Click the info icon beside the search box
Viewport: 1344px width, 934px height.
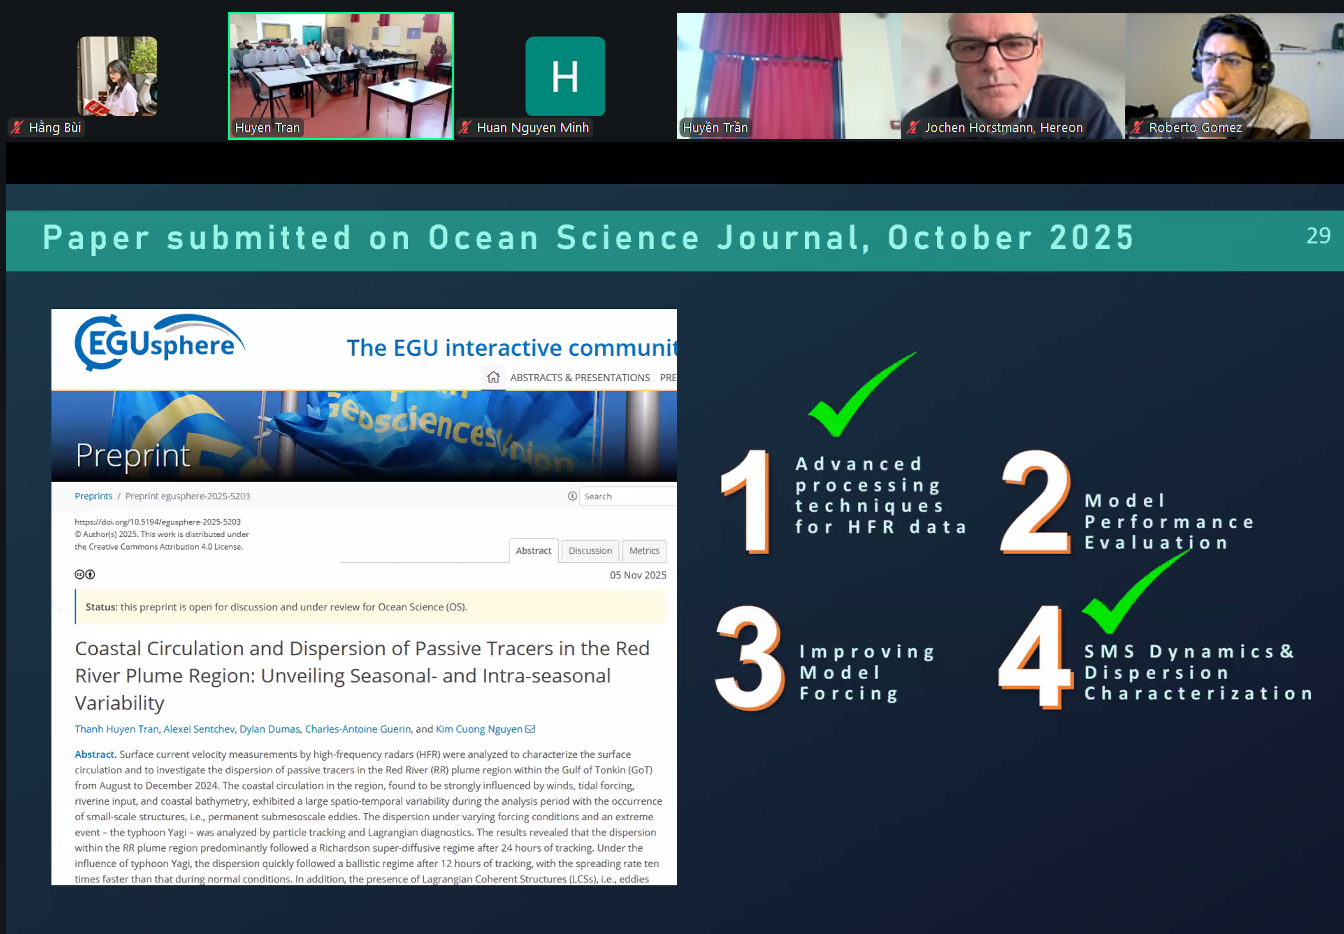coord(572,496)
